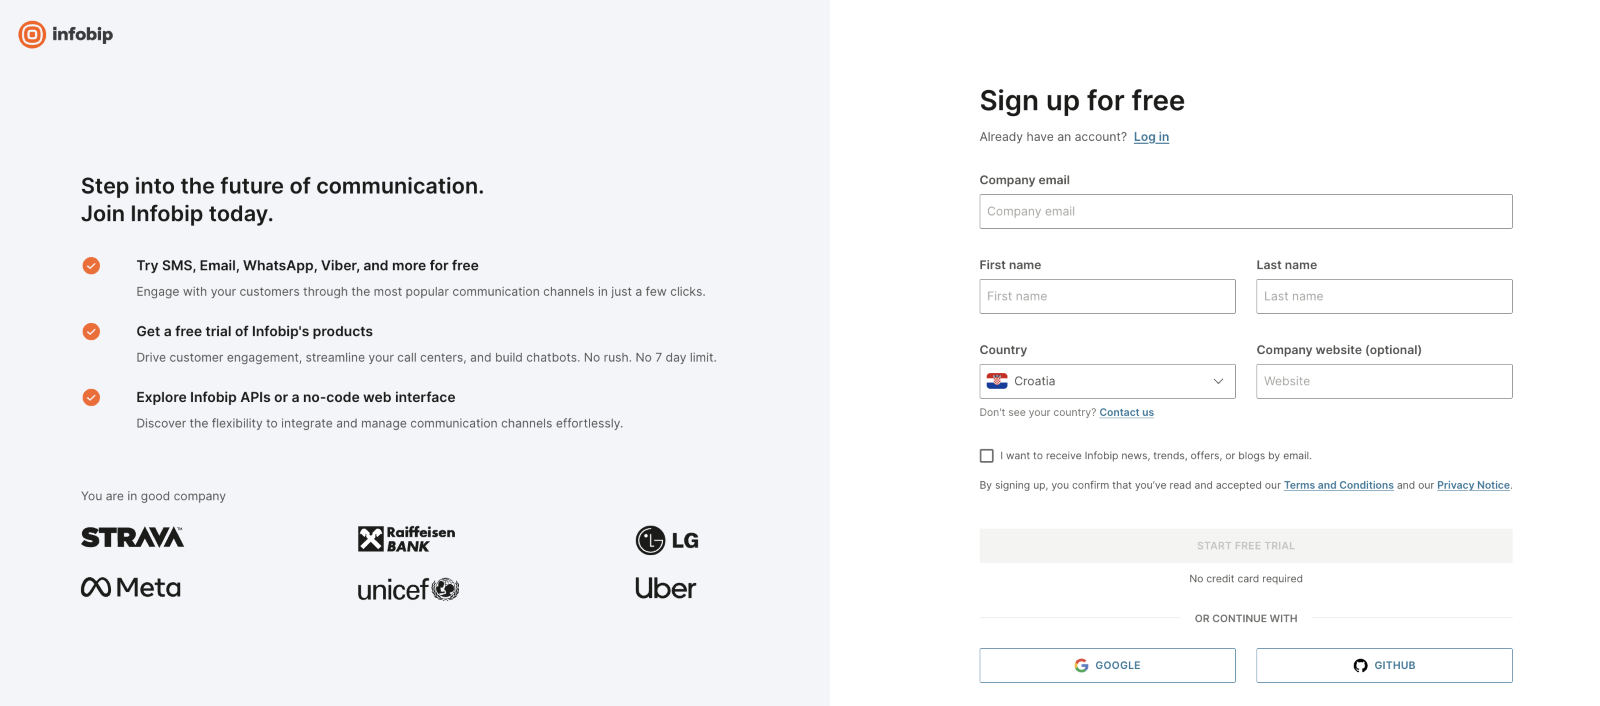Open the Terms and Conditions link
The image size is (1600, 706).
1338,485
